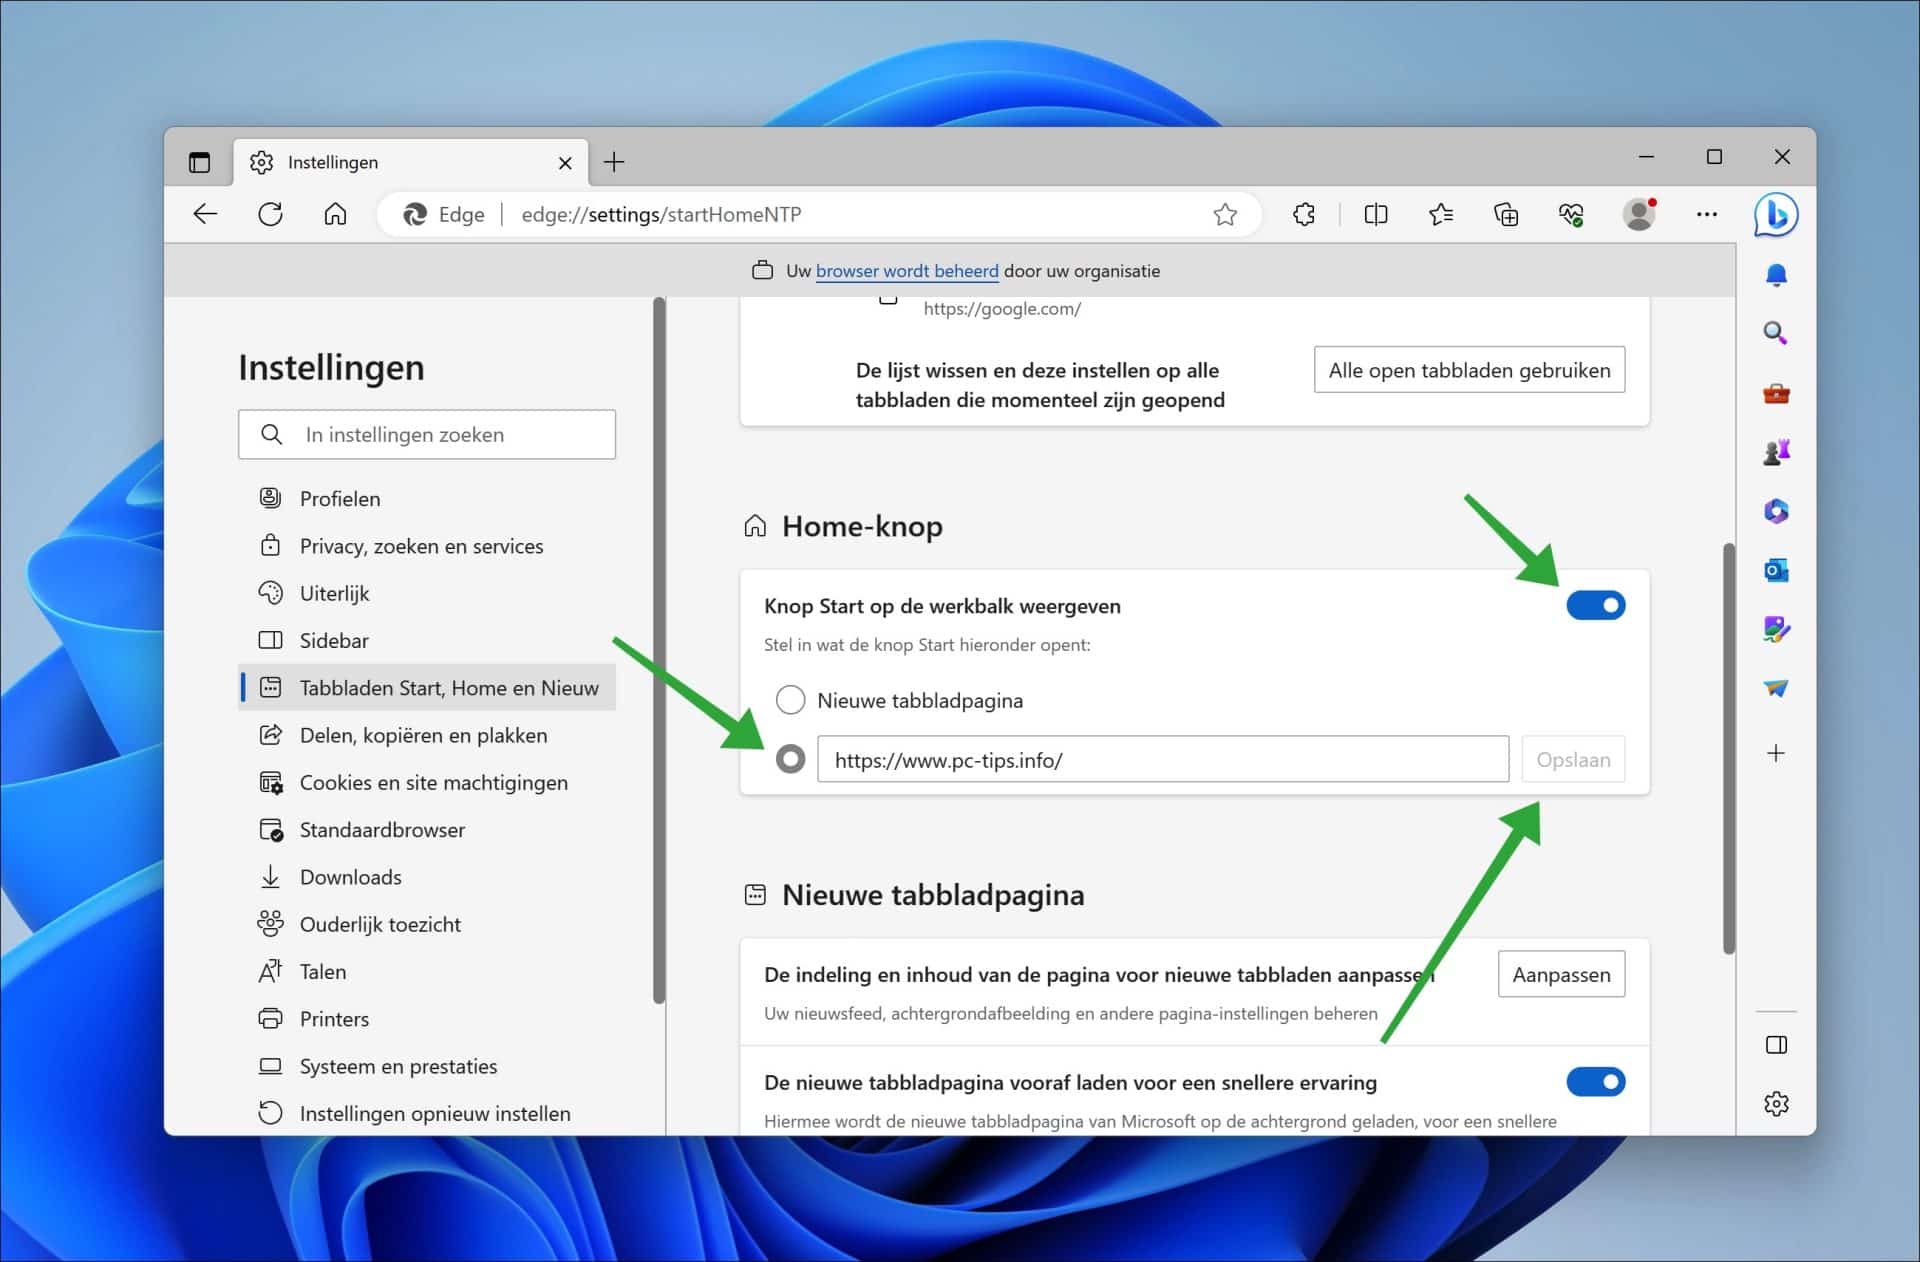Open the Settings menu with three dots
The width and height of the screenshot is (1920, 1262).
[1707, 214]
